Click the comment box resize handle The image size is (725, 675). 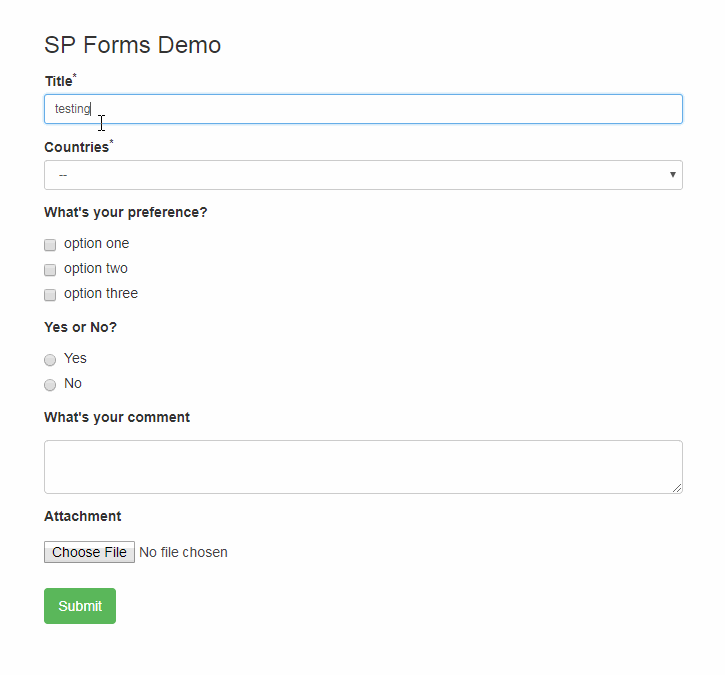677,488
